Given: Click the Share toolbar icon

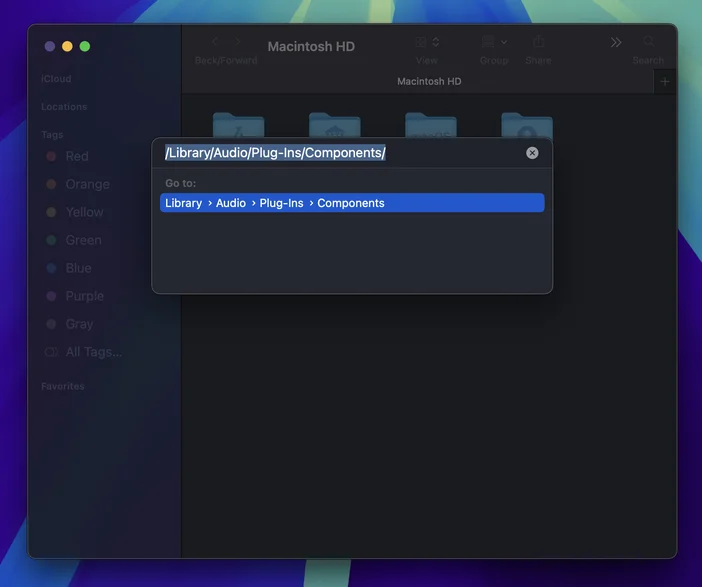Looking at the screenshot, I should pyautogui.click(x=539, y=42).
